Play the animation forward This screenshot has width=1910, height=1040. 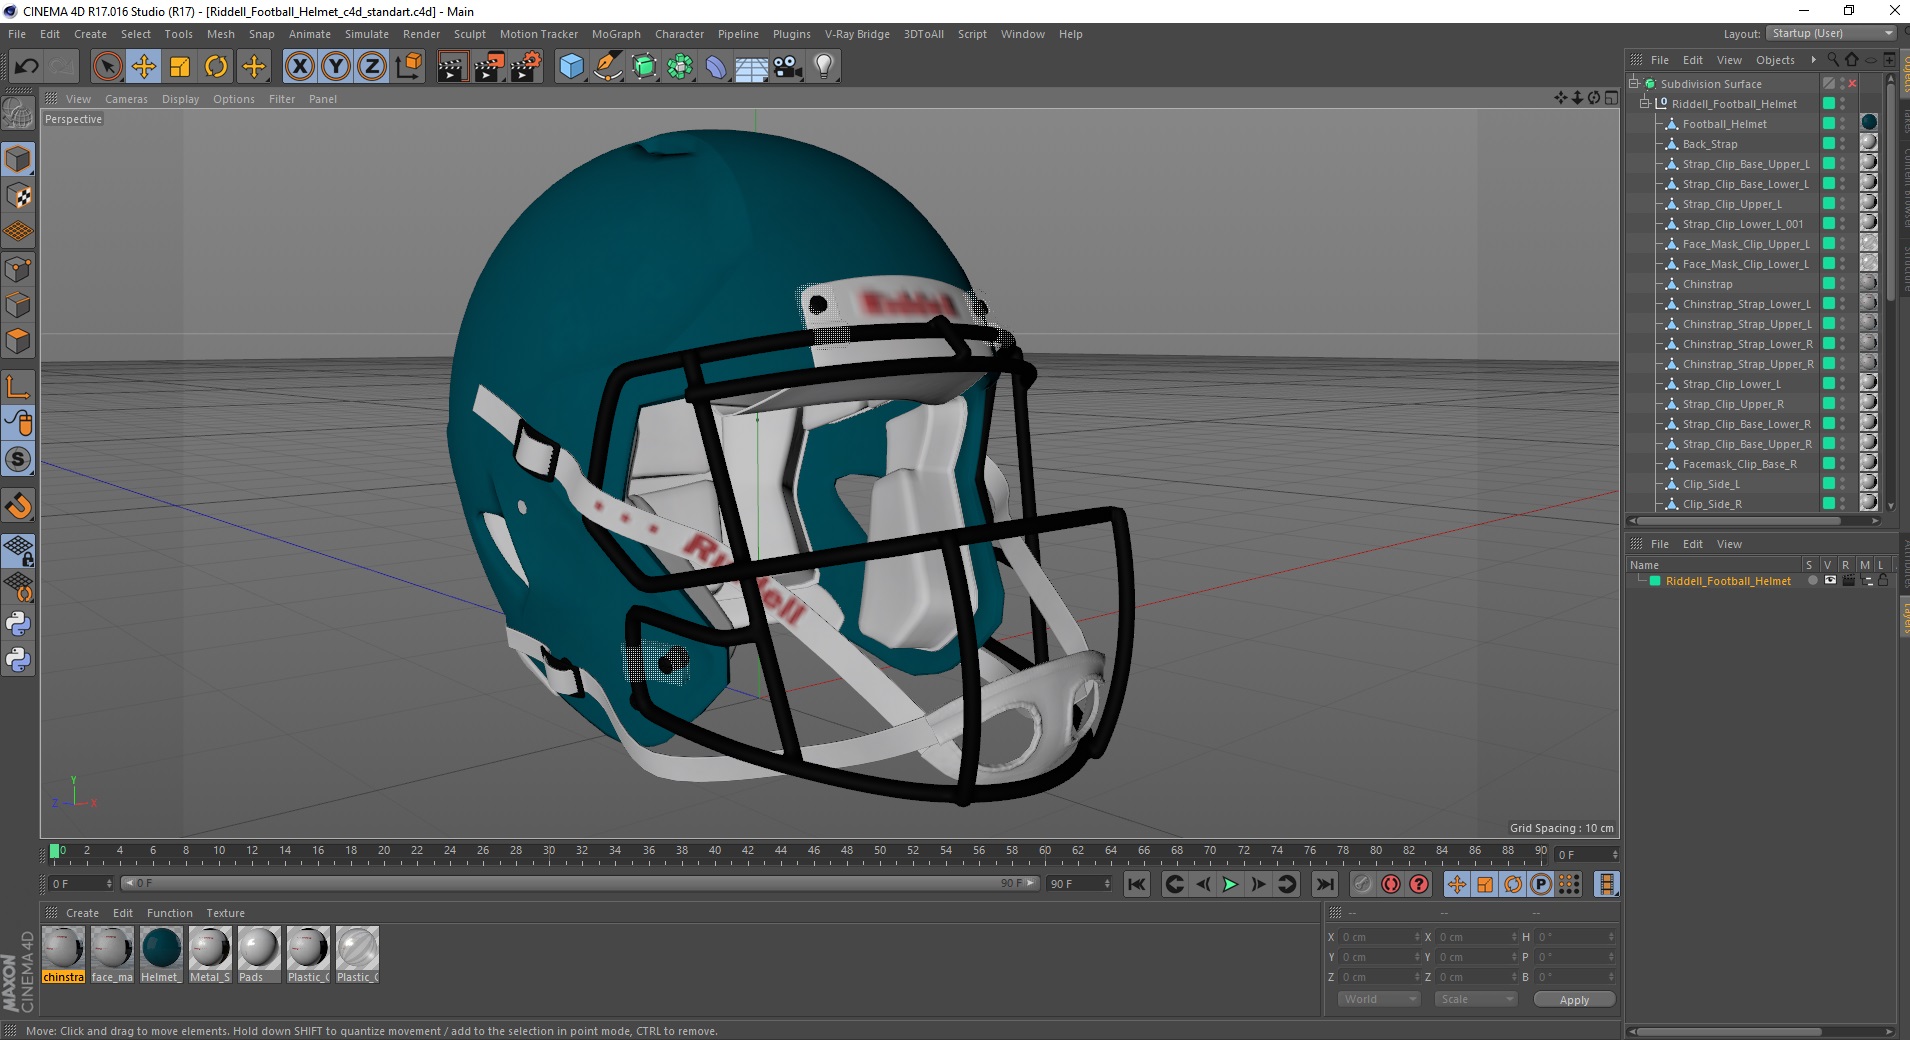pyautogui.click(x=1230, y=884)
